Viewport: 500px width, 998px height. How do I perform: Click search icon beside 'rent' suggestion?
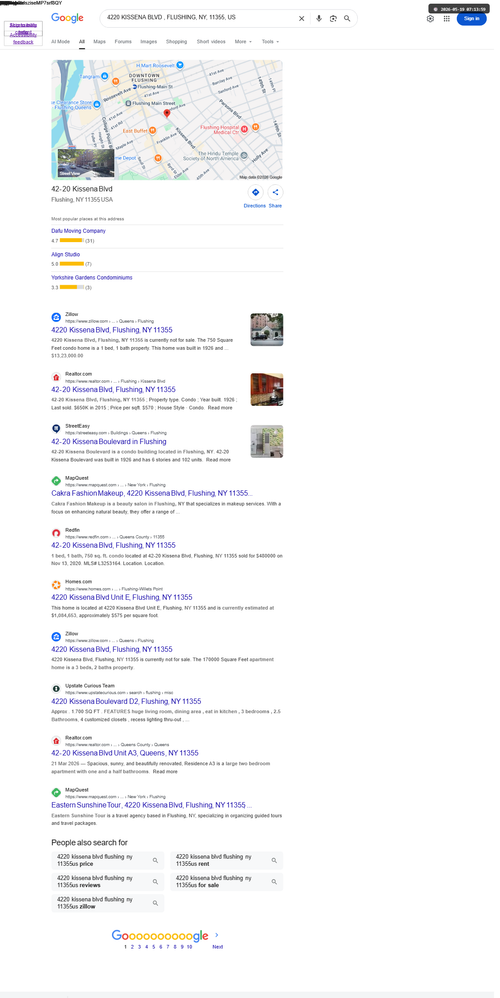[x=274, y=860]
